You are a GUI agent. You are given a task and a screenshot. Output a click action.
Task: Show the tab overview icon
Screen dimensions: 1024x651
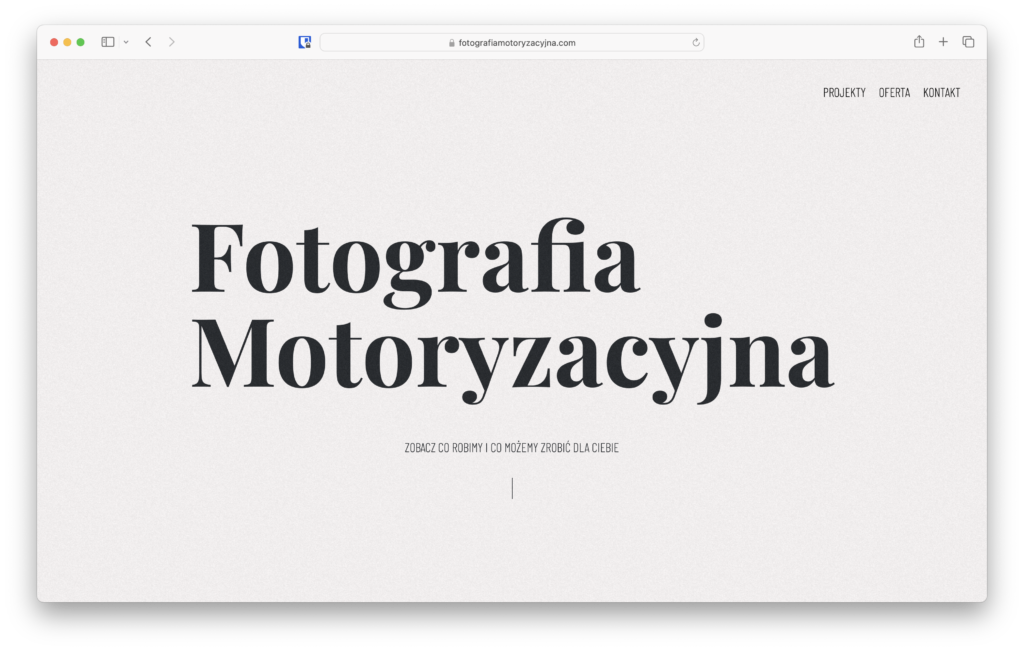coord(968,42)
